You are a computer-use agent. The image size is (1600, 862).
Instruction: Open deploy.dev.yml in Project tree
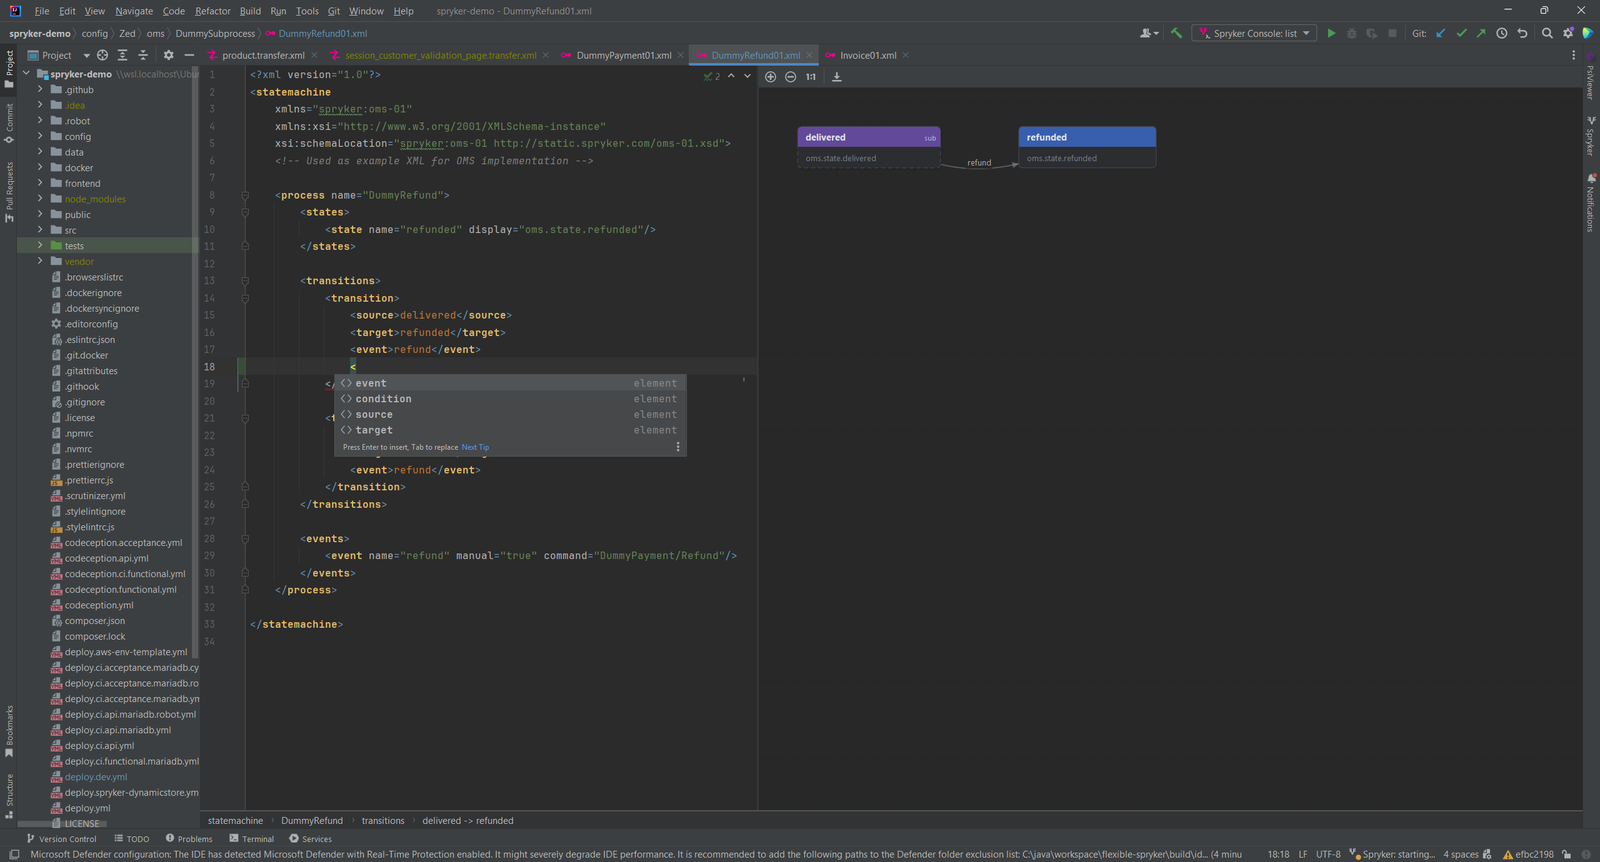tap(96, 777)
